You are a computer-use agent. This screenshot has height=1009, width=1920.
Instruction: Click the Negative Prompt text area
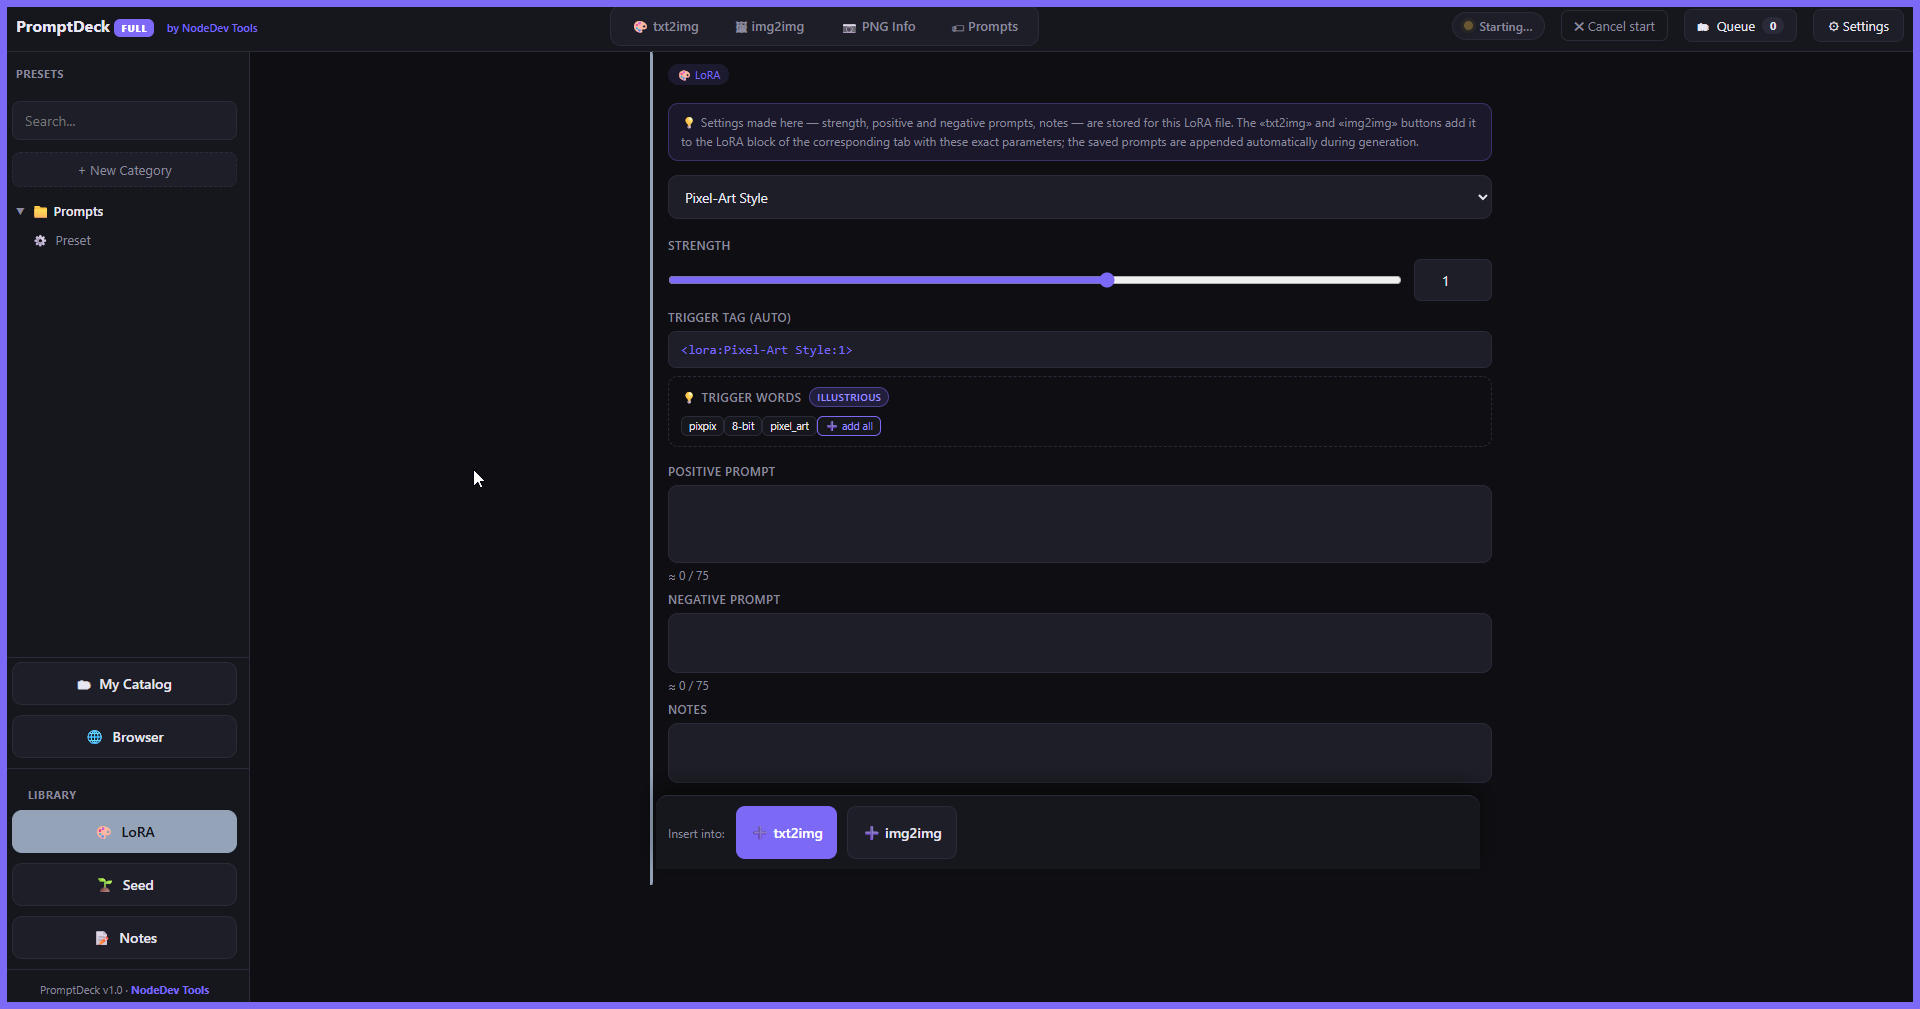(x=1079, y=643)
